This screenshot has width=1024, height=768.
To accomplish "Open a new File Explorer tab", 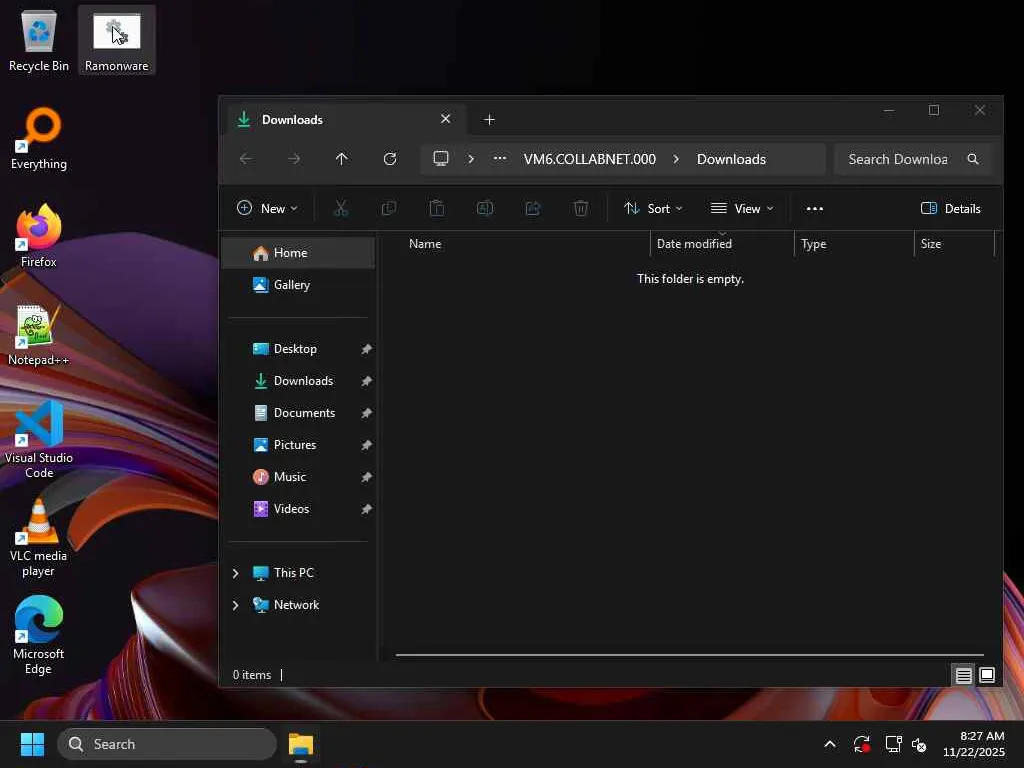I will click(489, 120).
